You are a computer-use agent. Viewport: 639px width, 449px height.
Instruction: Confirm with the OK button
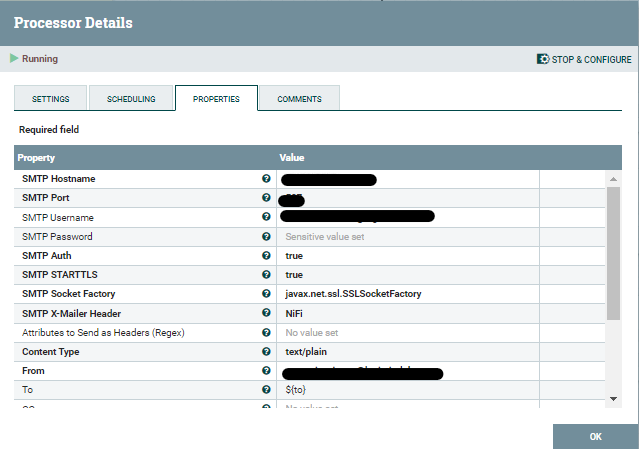(x=596, y=436)
